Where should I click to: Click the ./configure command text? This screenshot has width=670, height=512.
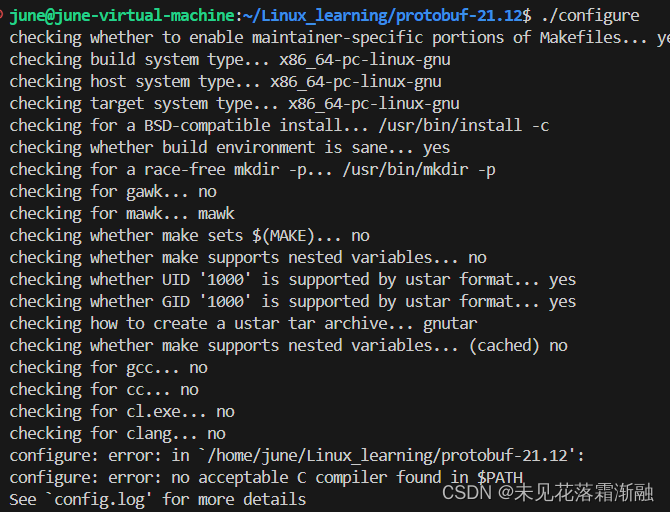click(x=590, y=16)
